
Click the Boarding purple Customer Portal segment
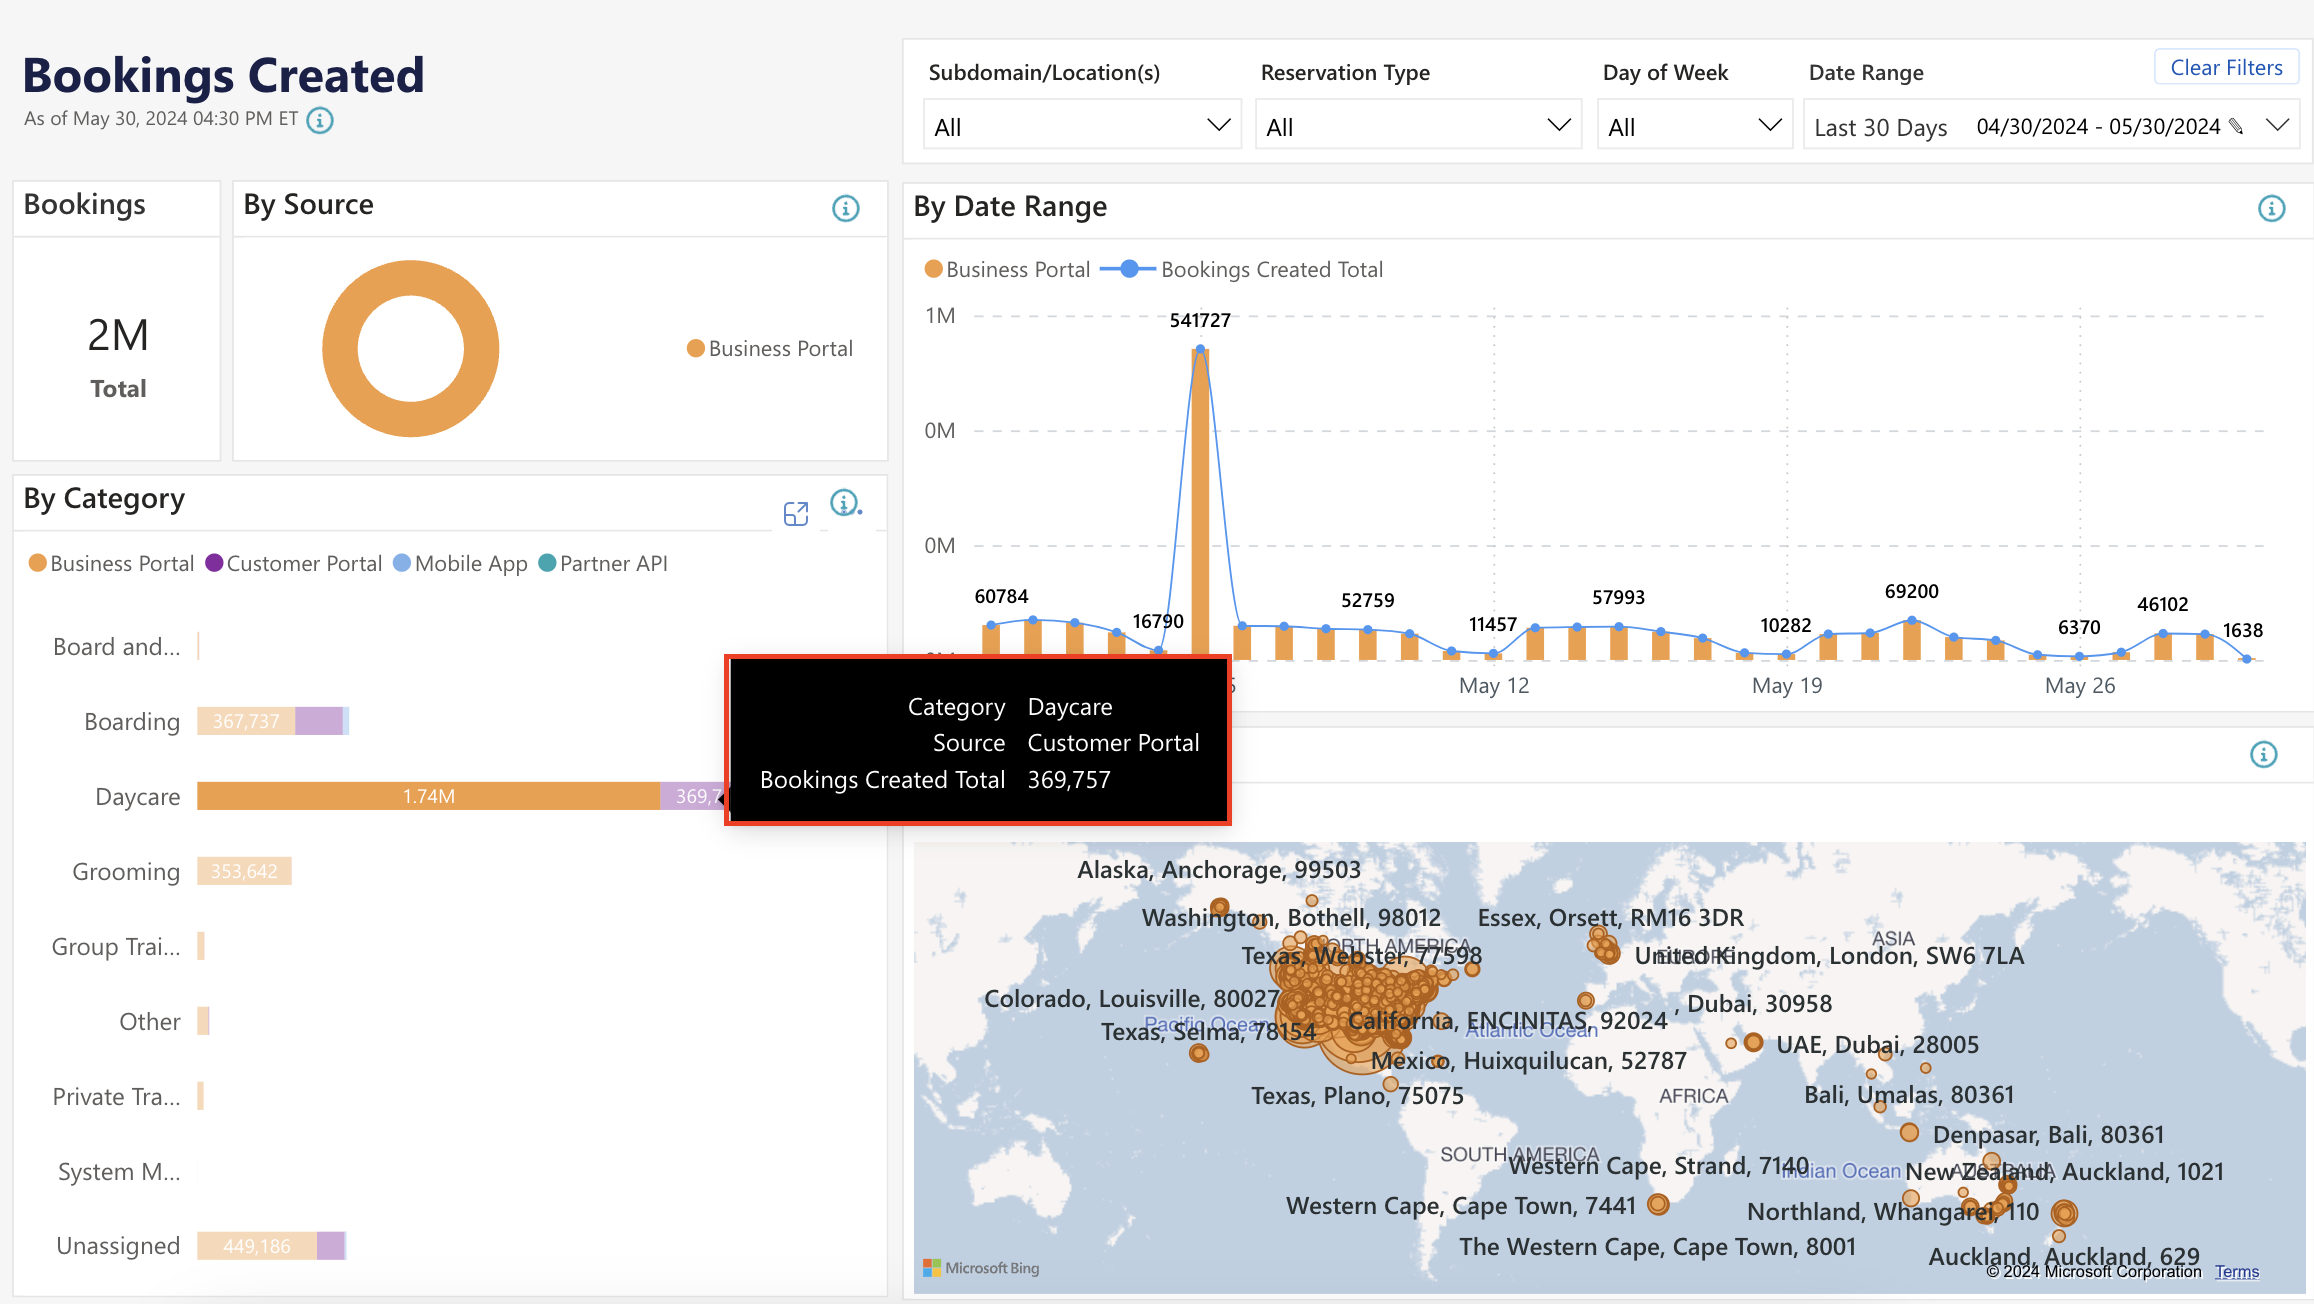(319, 721)
